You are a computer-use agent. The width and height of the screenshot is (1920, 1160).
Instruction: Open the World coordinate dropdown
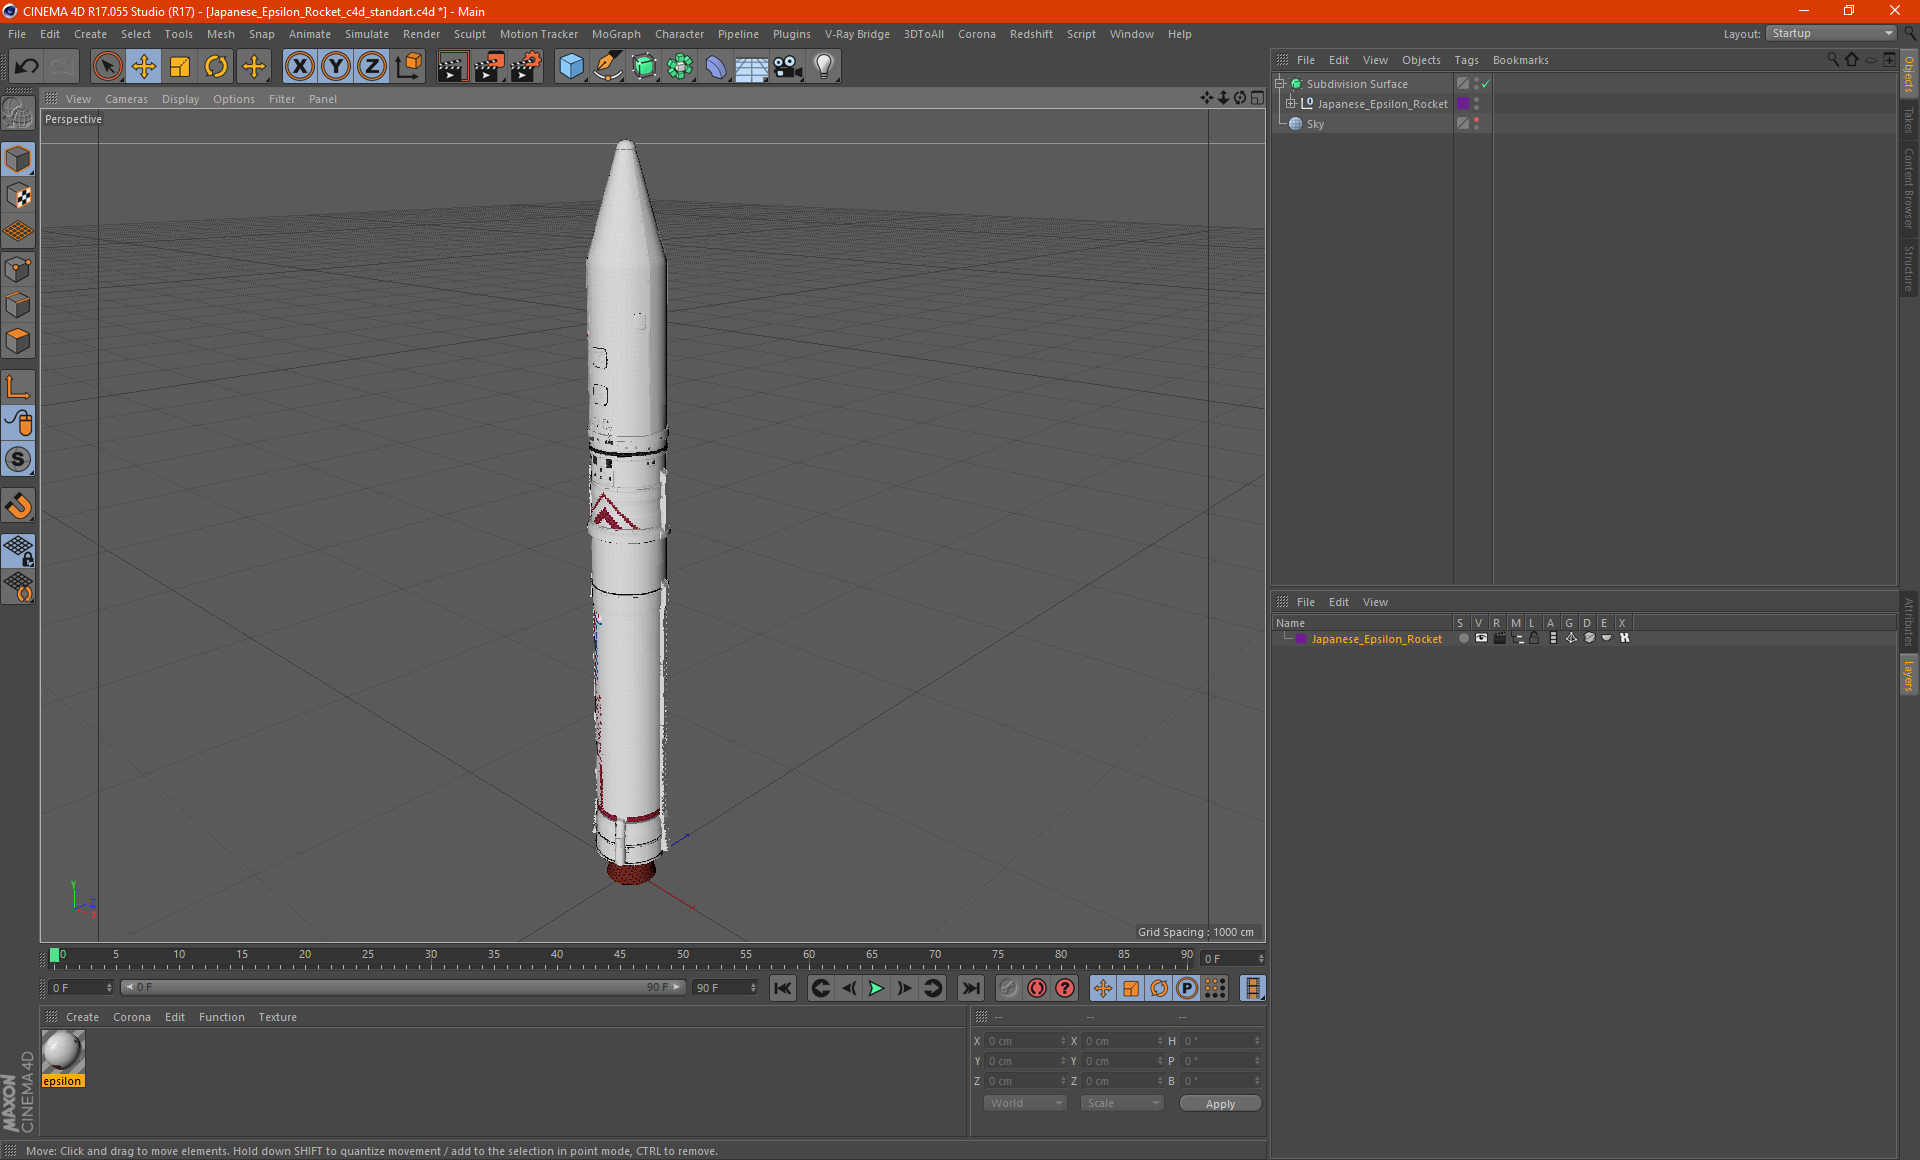pos(1025,1103)
